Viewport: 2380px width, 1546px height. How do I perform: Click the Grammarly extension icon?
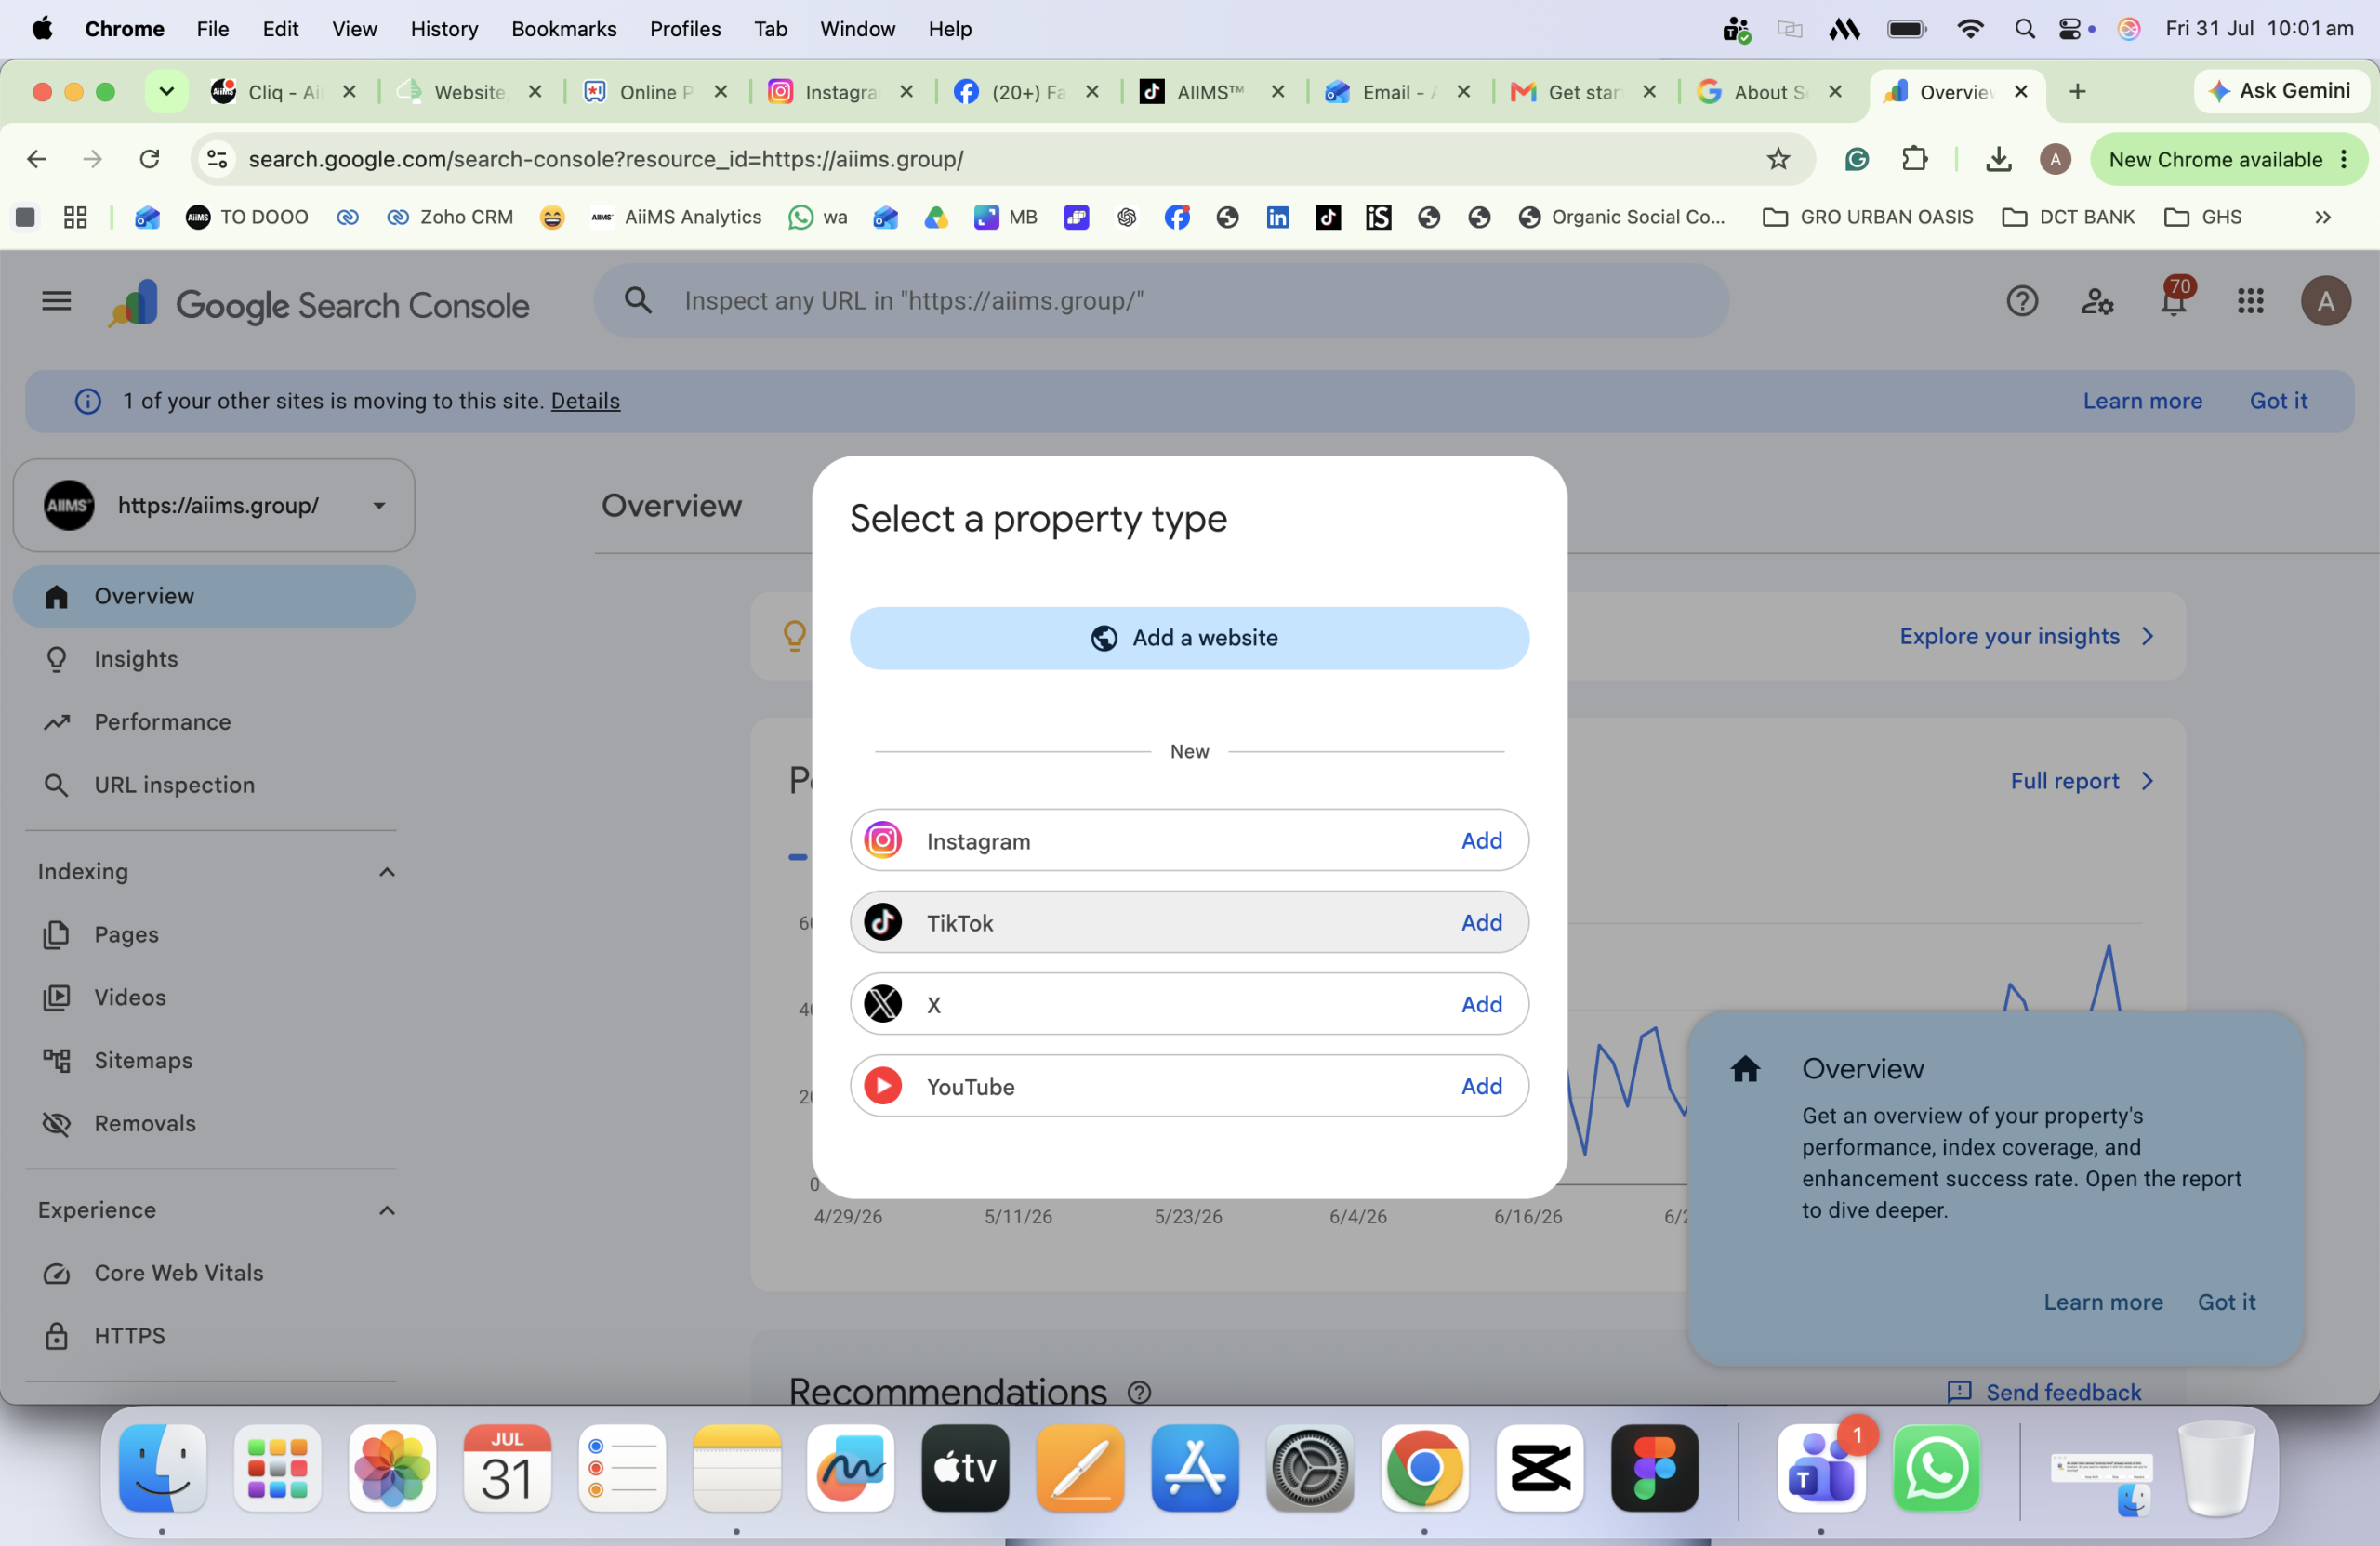(1856, 159)
